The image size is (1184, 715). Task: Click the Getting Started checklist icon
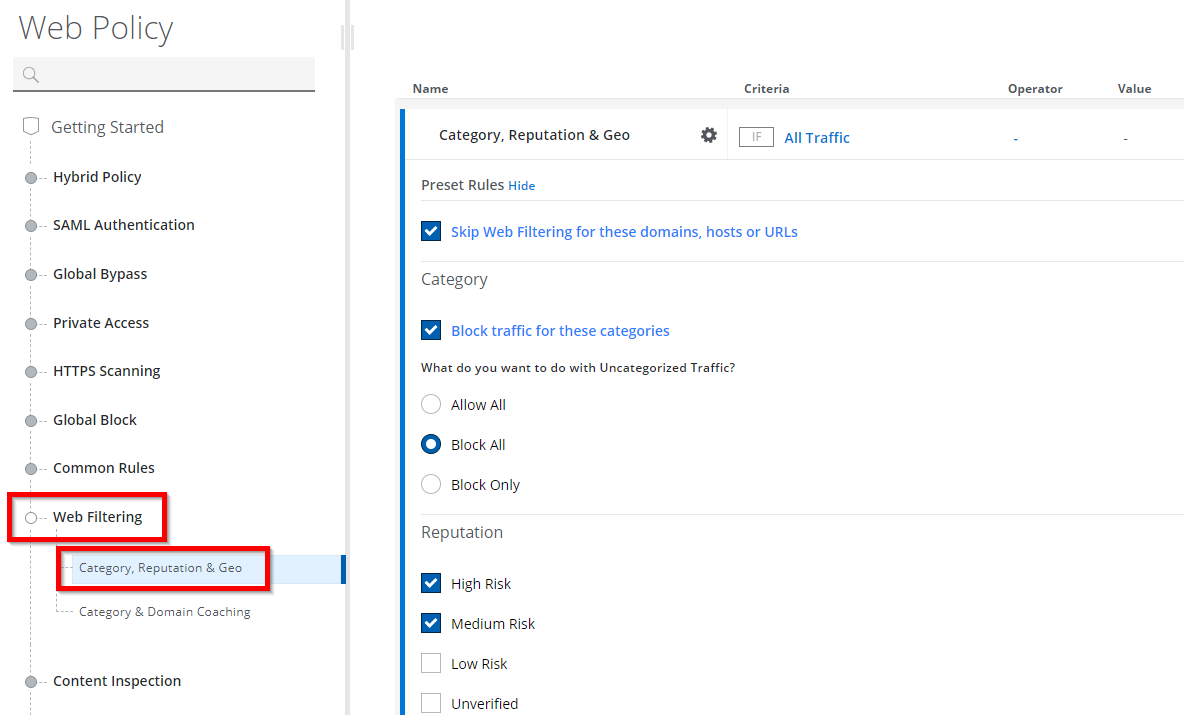pyautogui.click(x=30, y=126)
